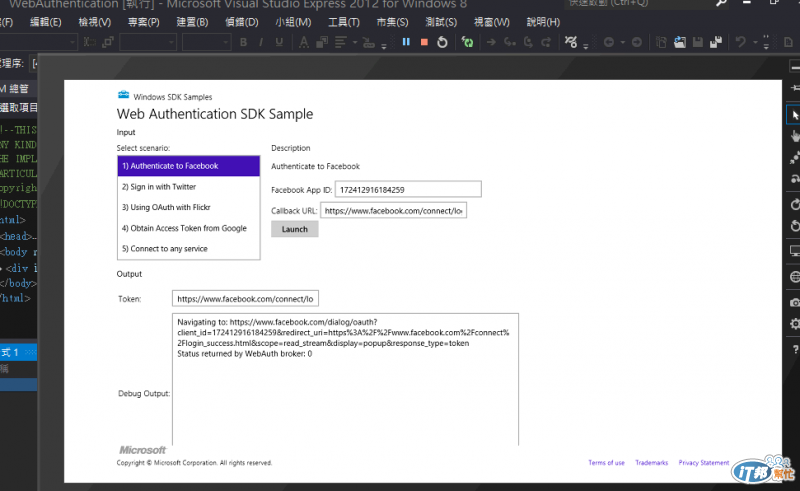This screenshot has width=800, height=491.
Task: Click the simulator help question mark
Action: click(x=795, y=350)
